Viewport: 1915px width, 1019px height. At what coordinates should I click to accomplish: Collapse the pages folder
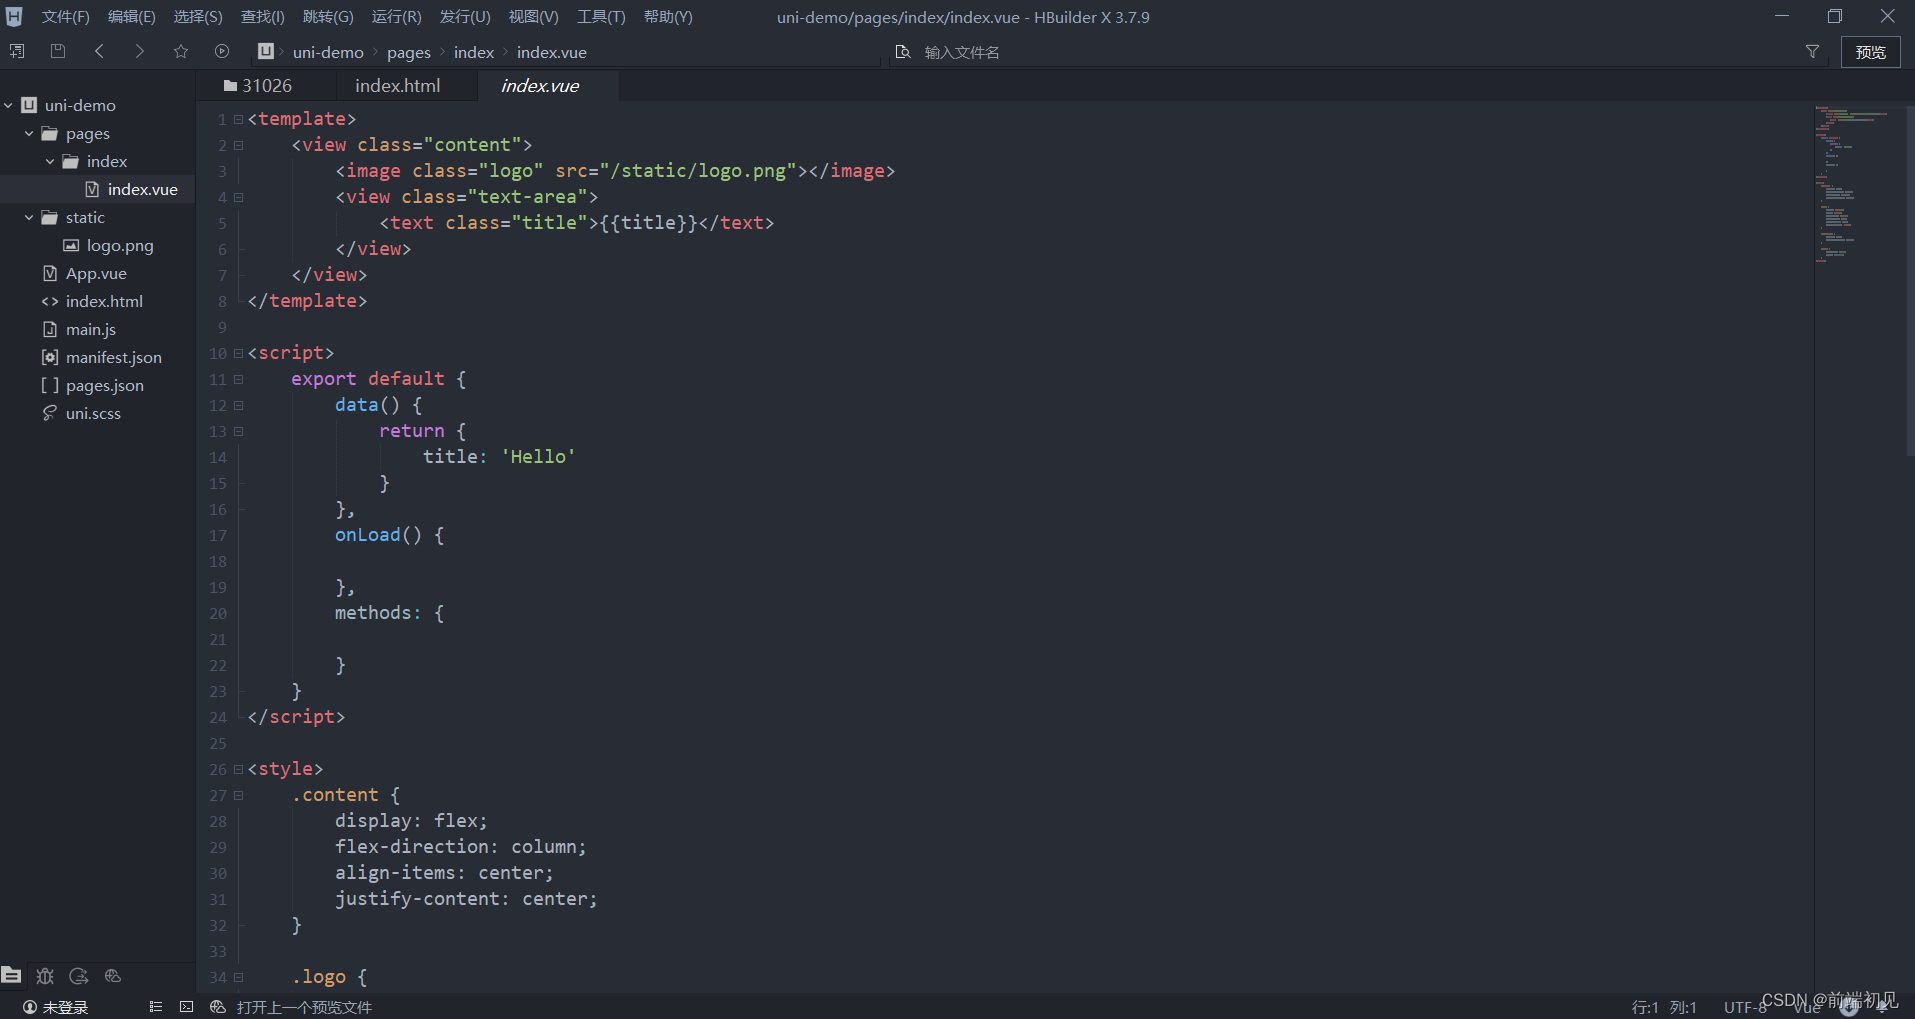click(29, 133)
